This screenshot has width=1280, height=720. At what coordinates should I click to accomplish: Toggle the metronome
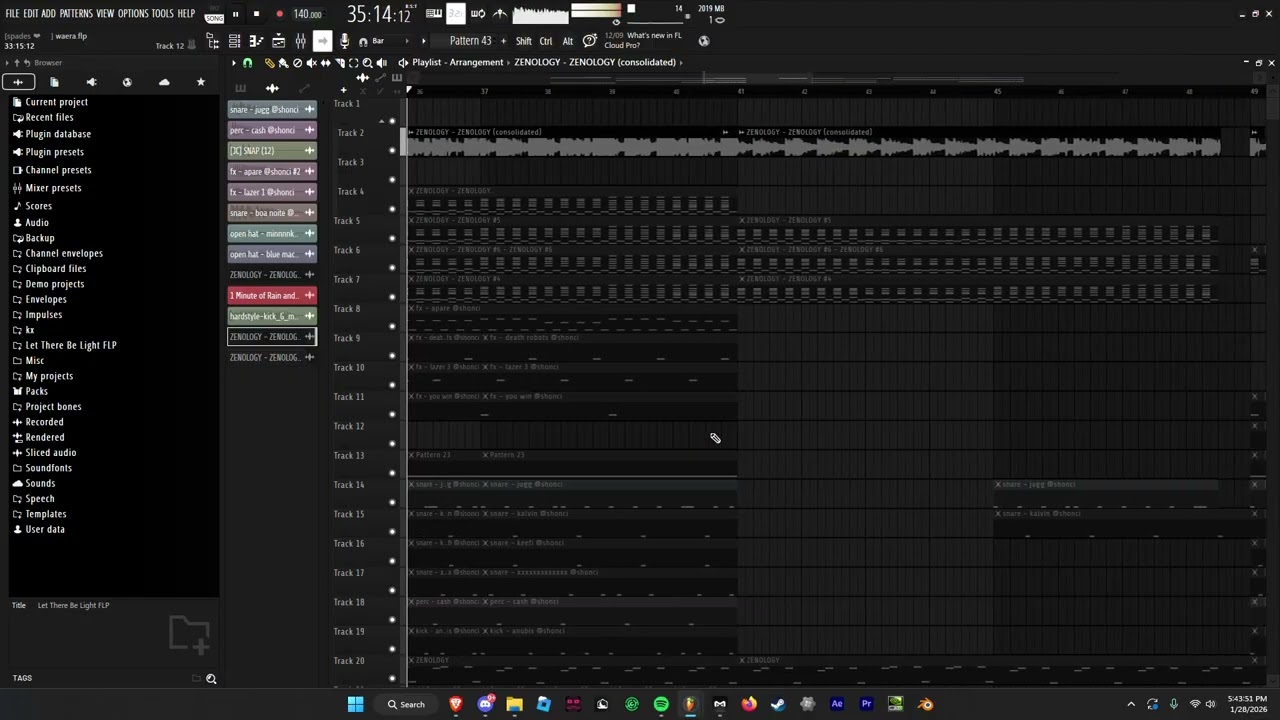[500, 13]
